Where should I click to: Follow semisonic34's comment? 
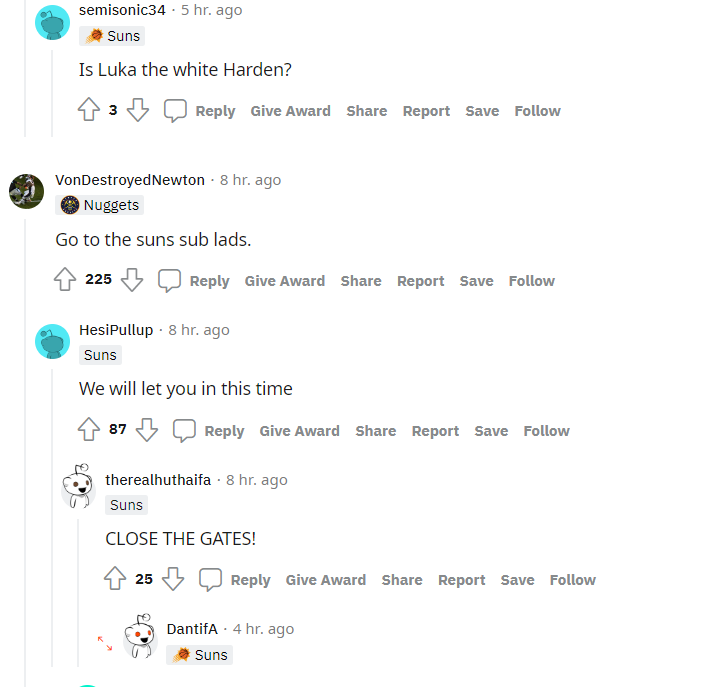(x=538, y=111)
